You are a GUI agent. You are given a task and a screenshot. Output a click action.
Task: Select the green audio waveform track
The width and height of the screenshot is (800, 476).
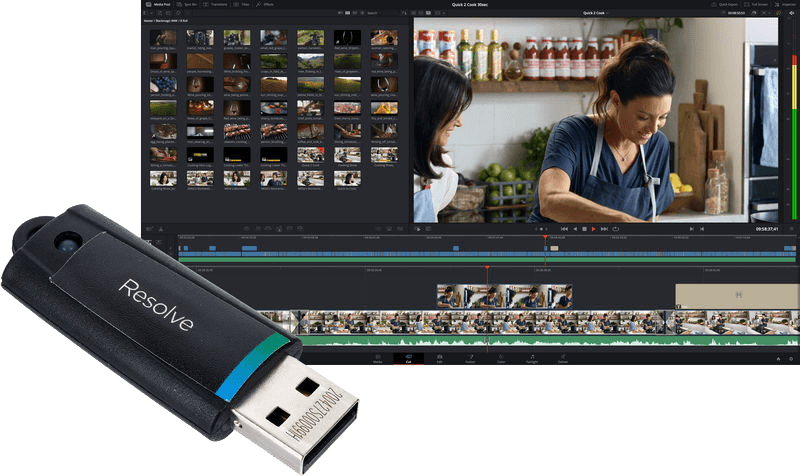point(551,341)
